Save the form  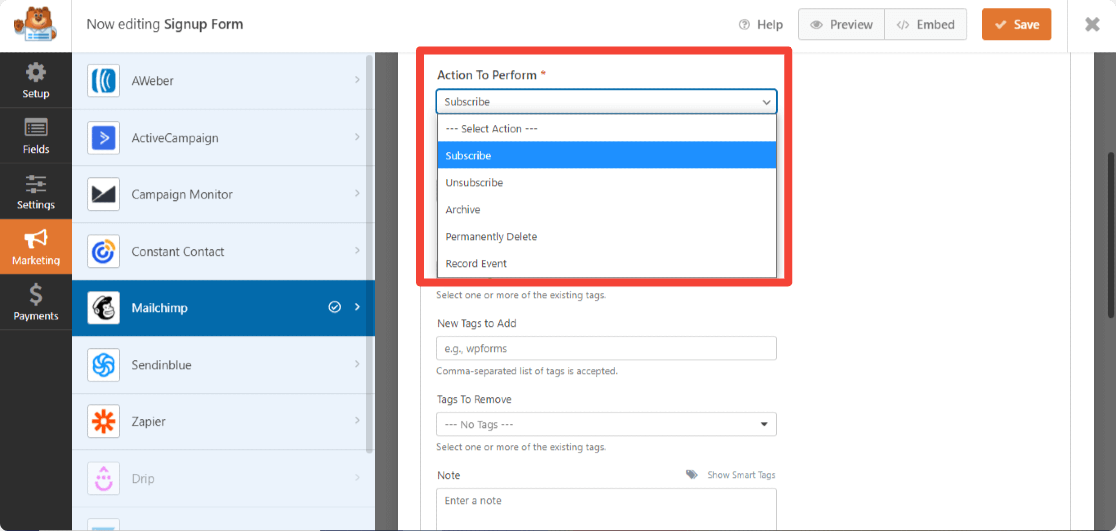coord(1016,25)
